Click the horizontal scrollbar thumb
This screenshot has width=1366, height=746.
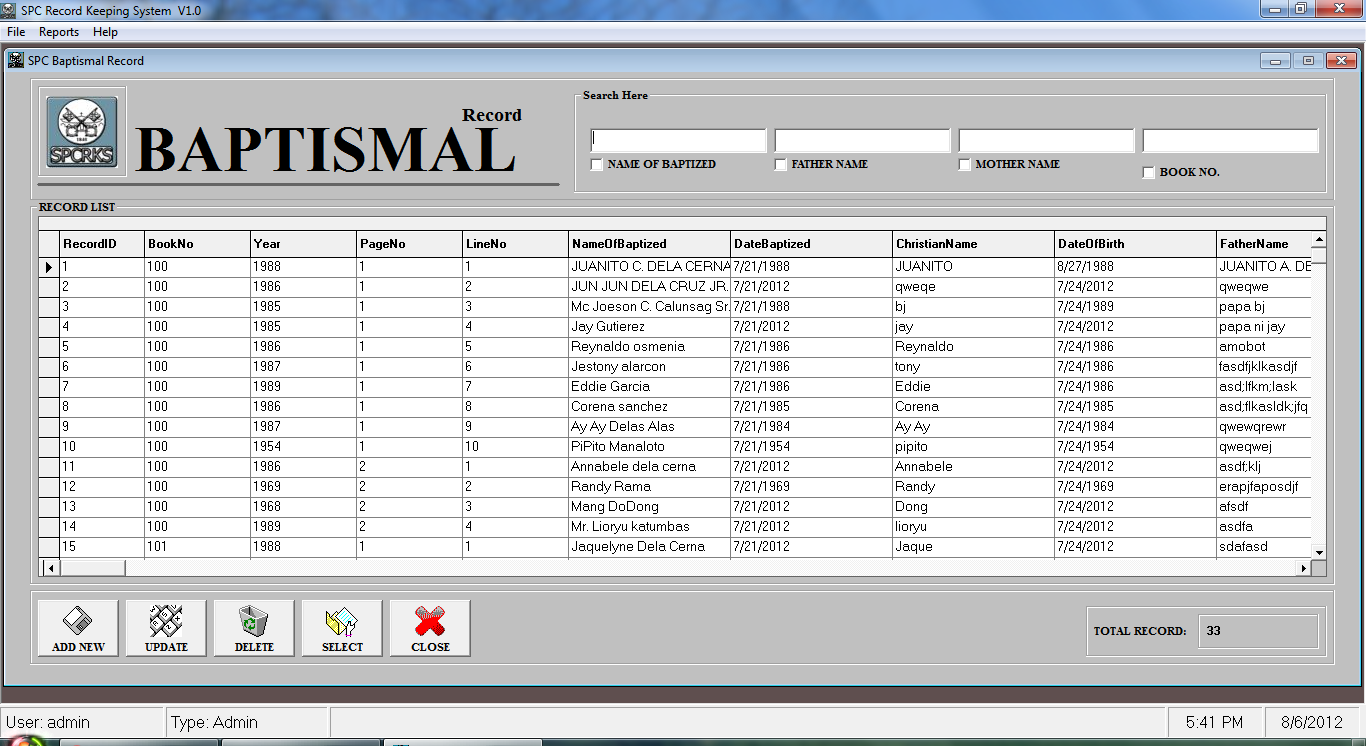point(93,568)
